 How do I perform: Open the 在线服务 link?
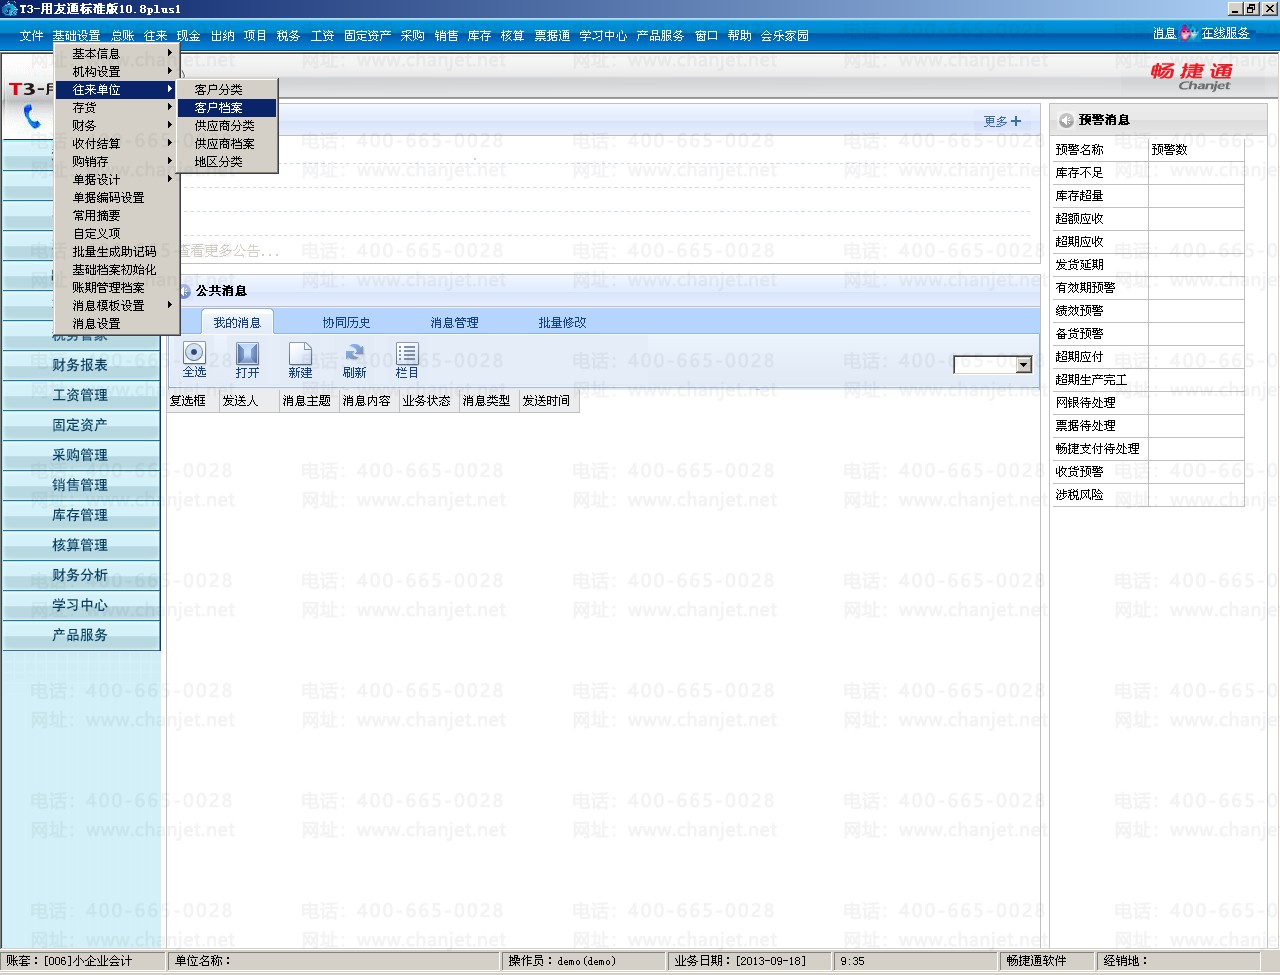point(1225,33)
